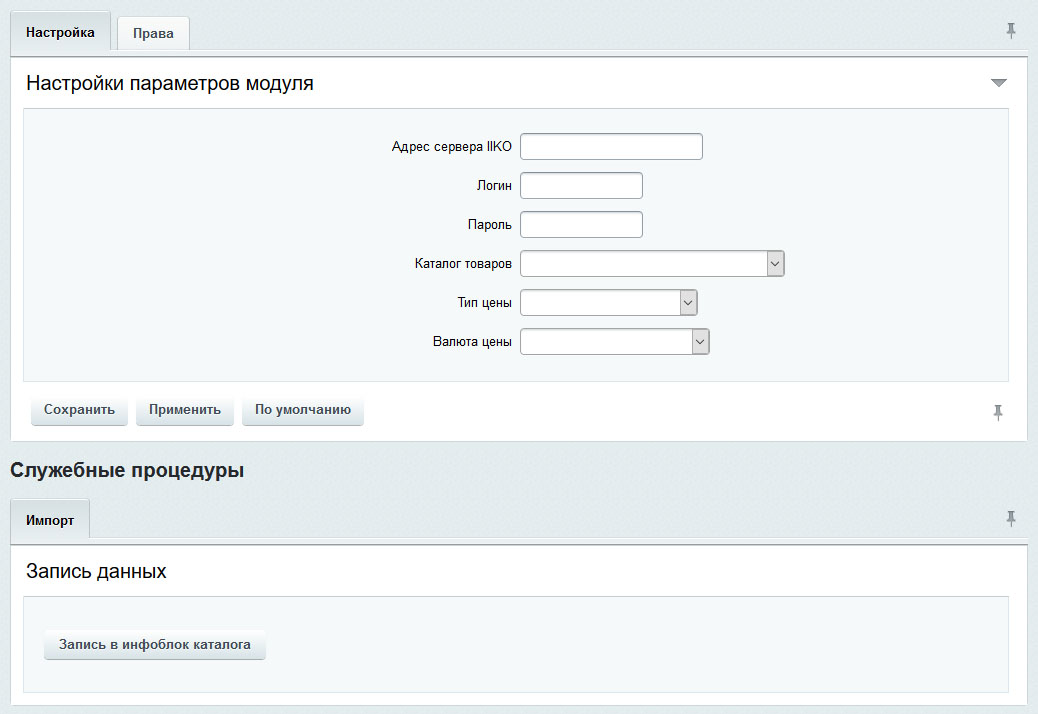
Task: Open the Импорт tab
Action: pyautogui.click(x=50, y=521)
